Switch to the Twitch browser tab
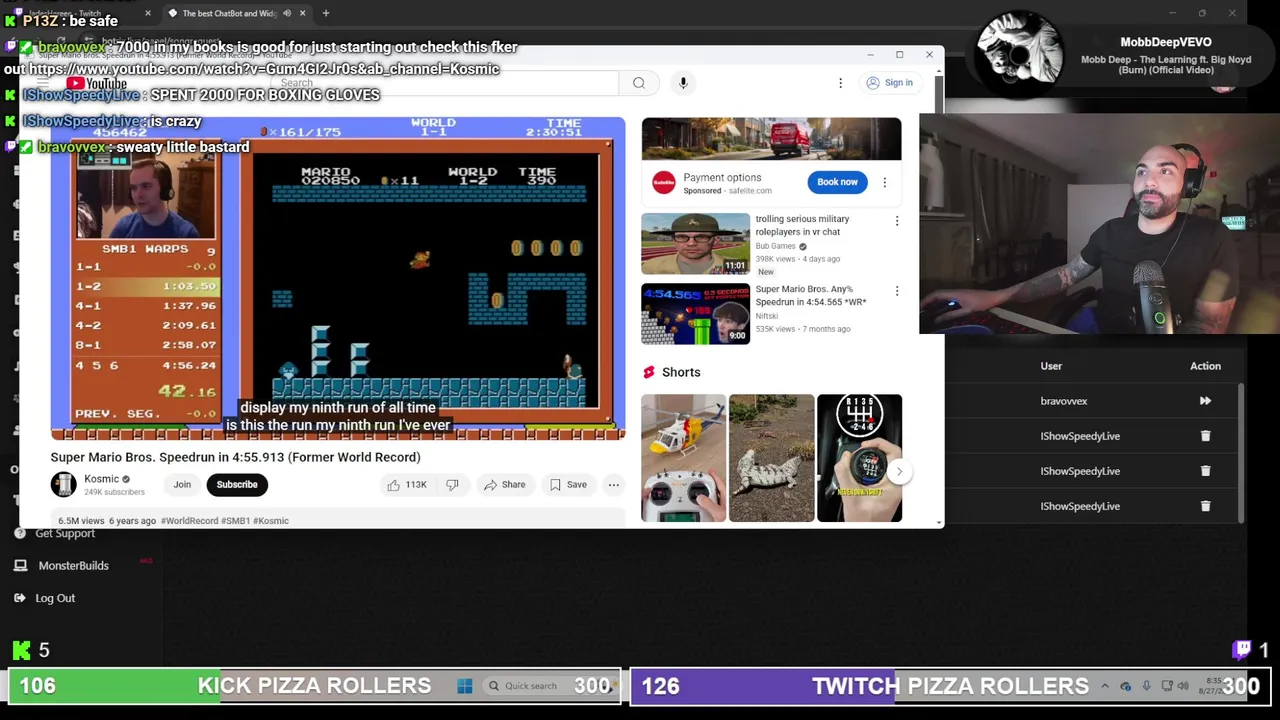The height and width of the screenshot is (720, 1280). click(x=80, y=13)
